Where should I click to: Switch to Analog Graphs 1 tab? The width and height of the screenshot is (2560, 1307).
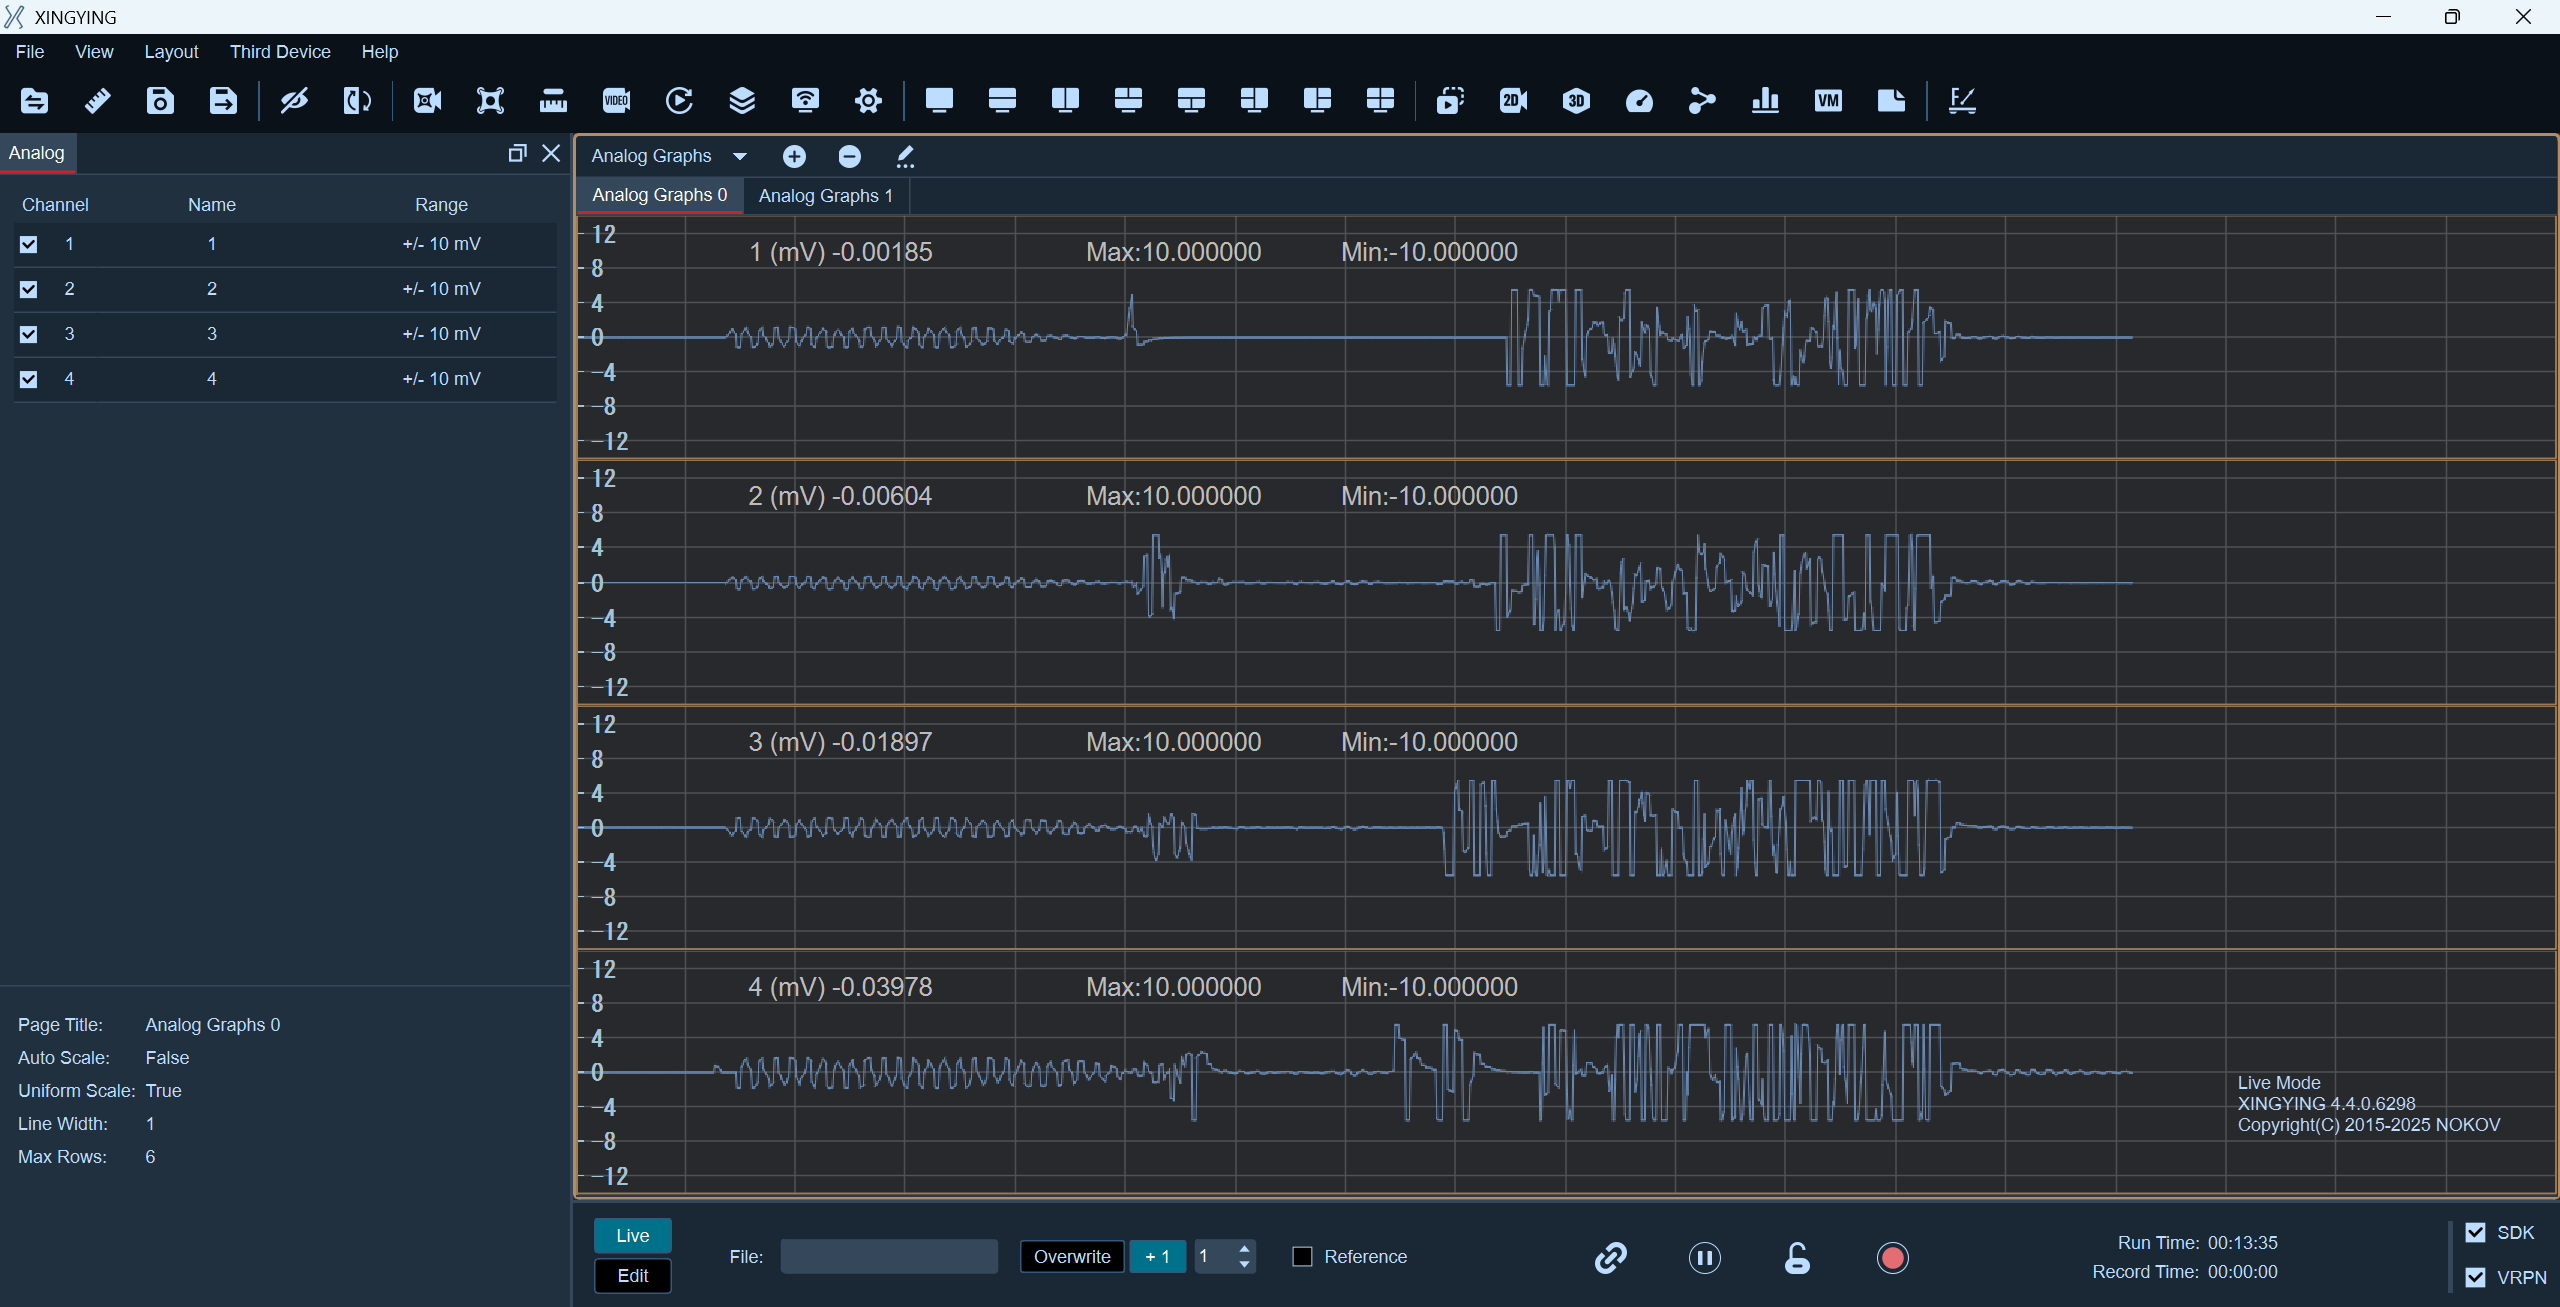click(826, 196)
